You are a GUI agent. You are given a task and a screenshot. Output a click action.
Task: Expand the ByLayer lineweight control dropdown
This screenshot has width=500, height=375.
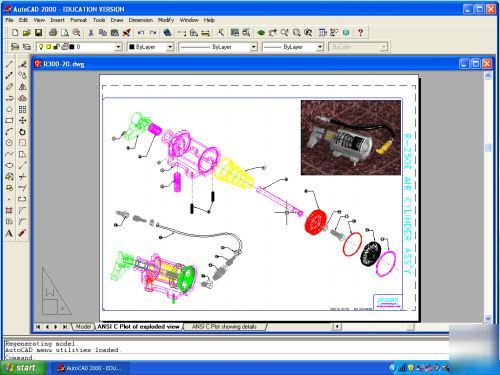pos(320,47)
